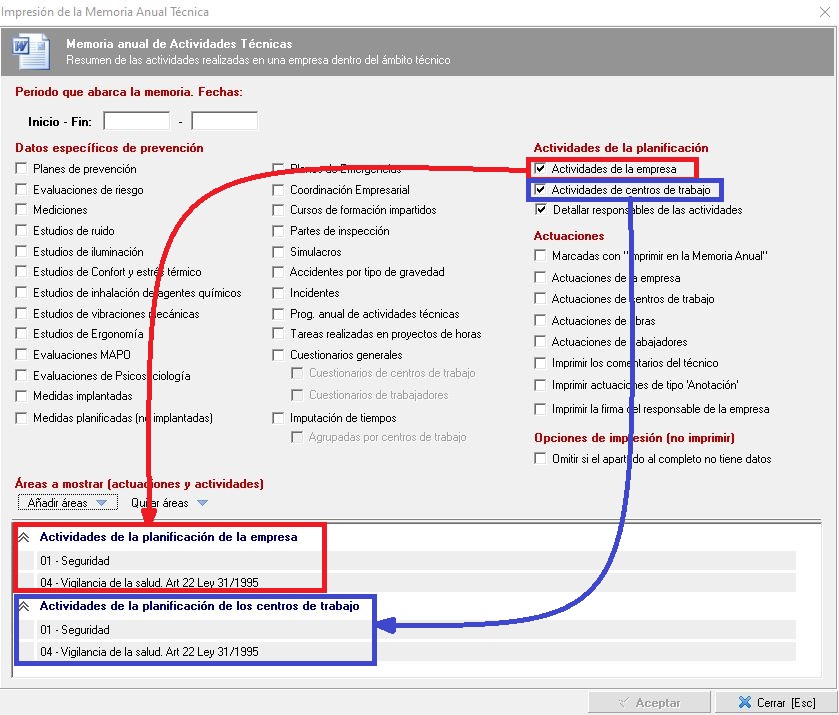The image size is (839, 715).
Task: Toggle Accidentes por tipo de gravedad
Action: pyautogui.click(x=278, y=272)
